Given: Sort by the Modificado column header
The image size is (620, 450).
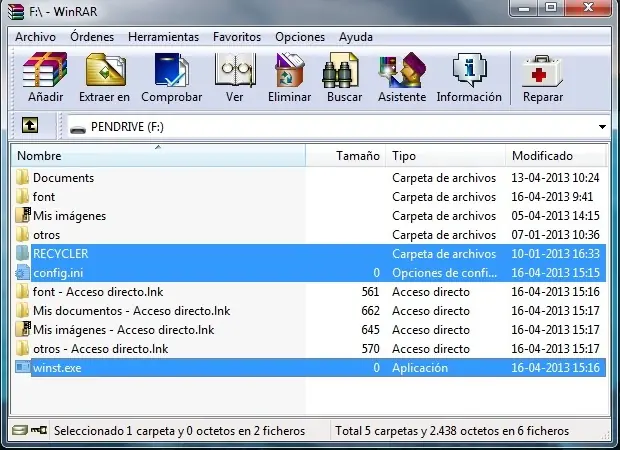Looking at the screenshot, I should (x=556, y=155).
